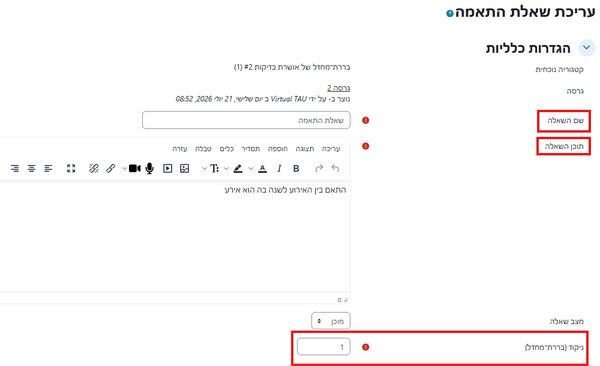
Task: Click the insert multimedia play icon
Action: pos(168,168)
